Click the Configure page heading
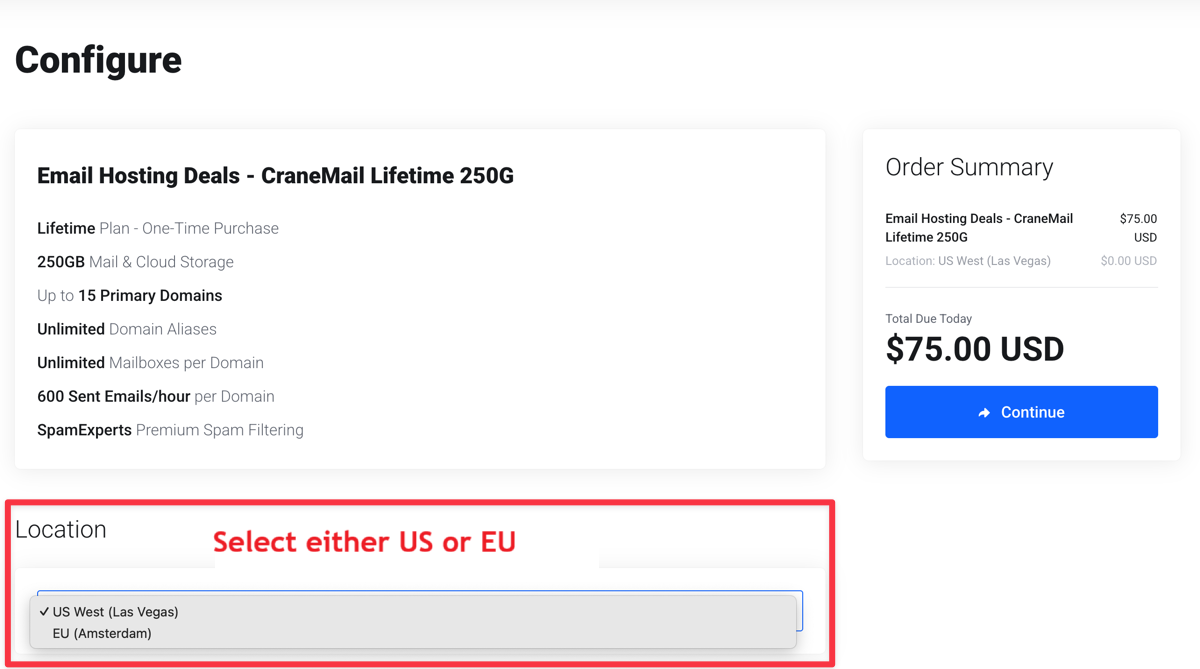 [98, 60]
